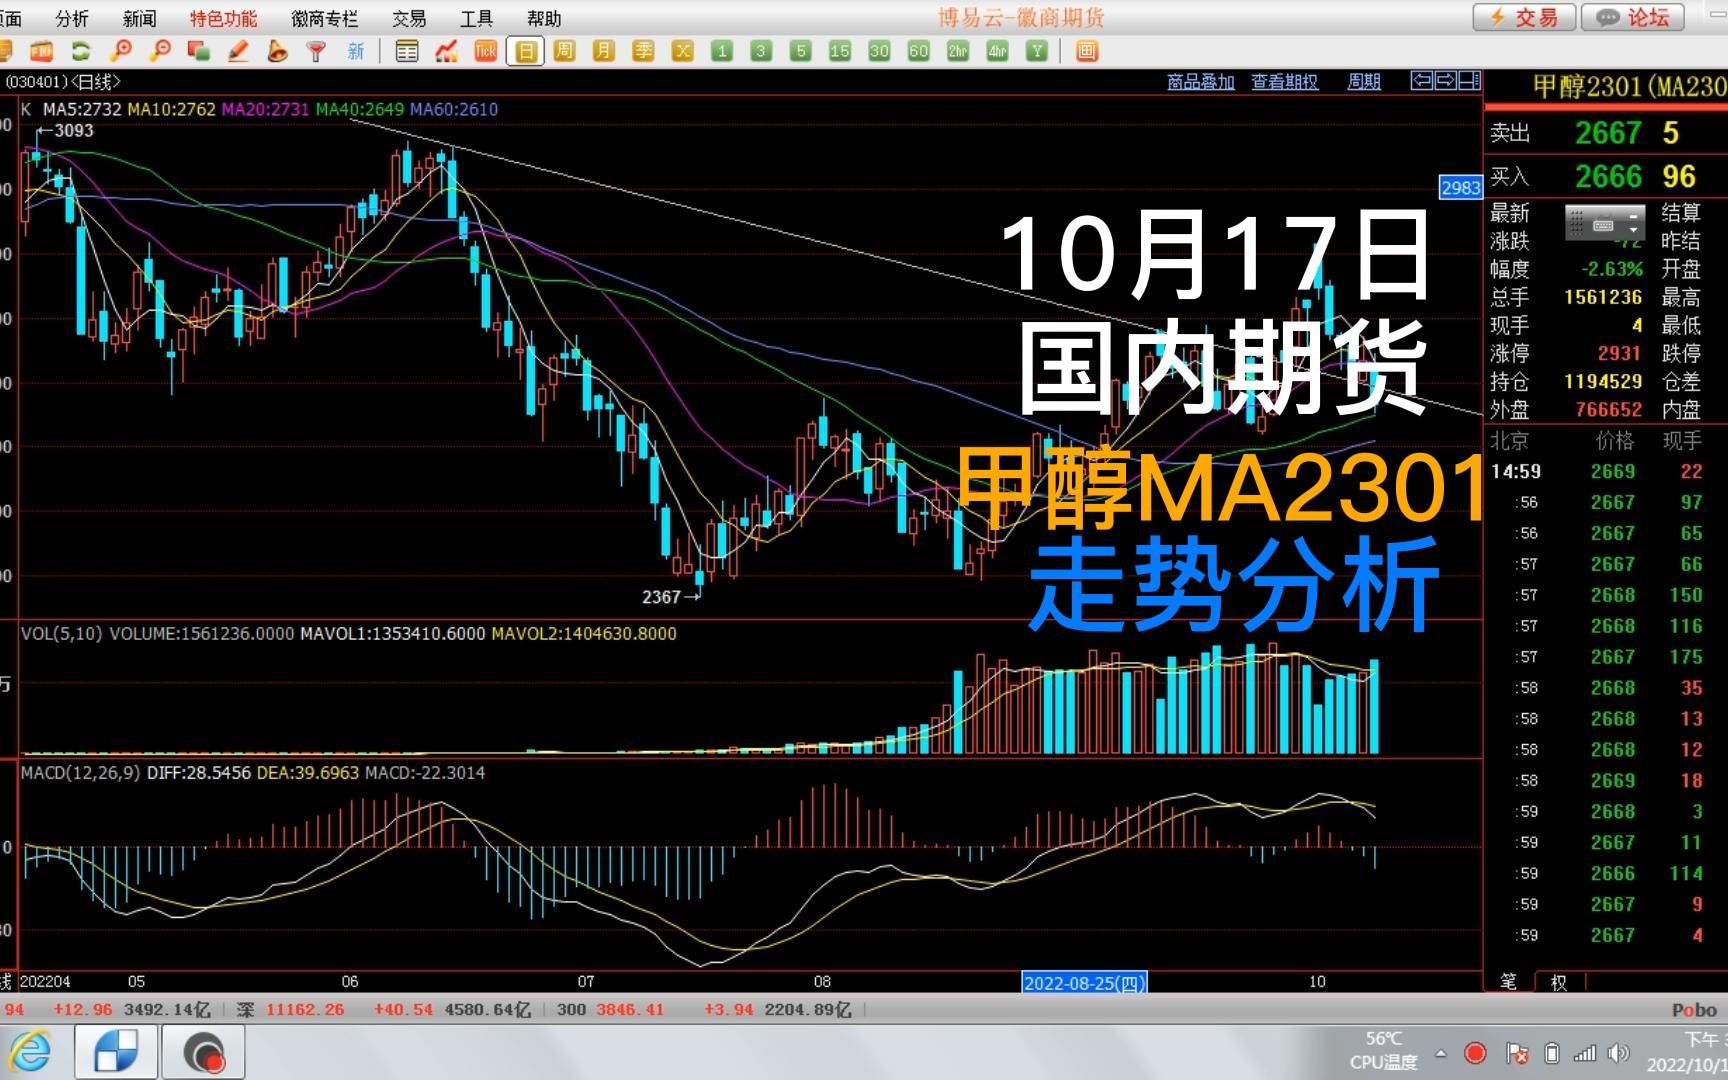This screenshot has height=1080, width=1728.
Task: Select the weekly (周) period icon
Action: 565,51
